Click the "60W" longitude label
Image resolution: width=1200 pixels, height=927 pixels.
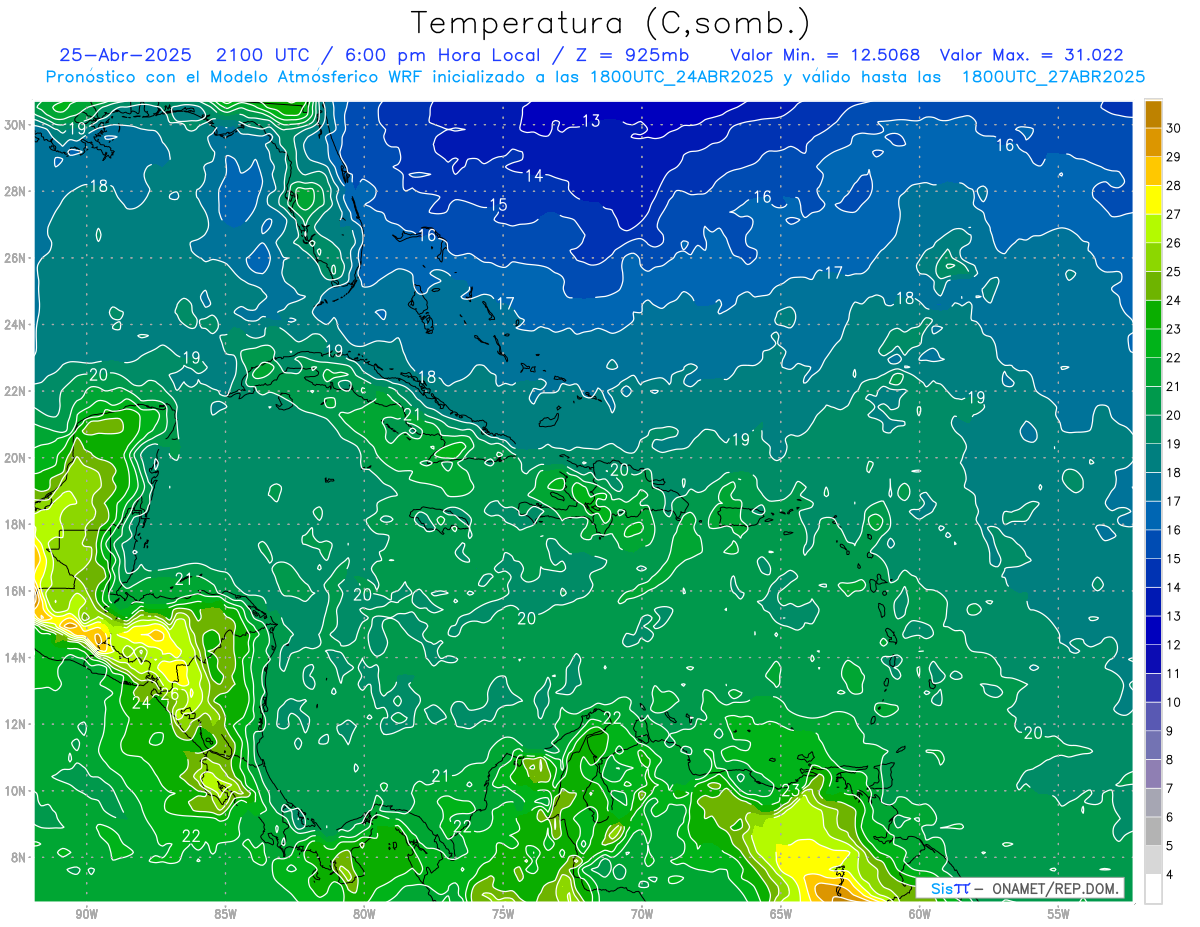pyautogui.click(x=920, y=914)
